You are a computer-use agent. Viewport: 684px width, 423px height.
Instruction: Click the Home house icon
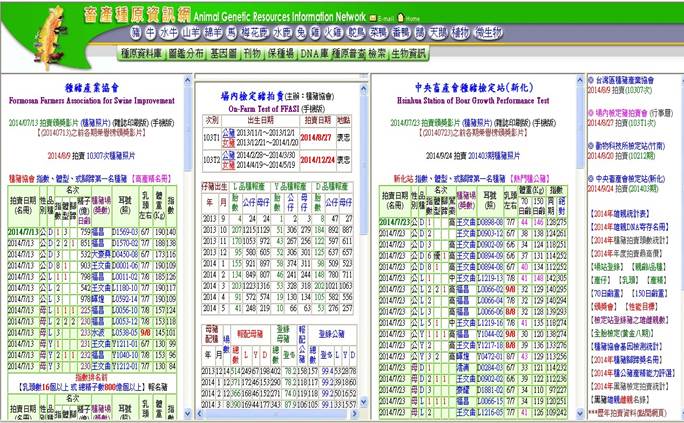[x=400, y=17]
